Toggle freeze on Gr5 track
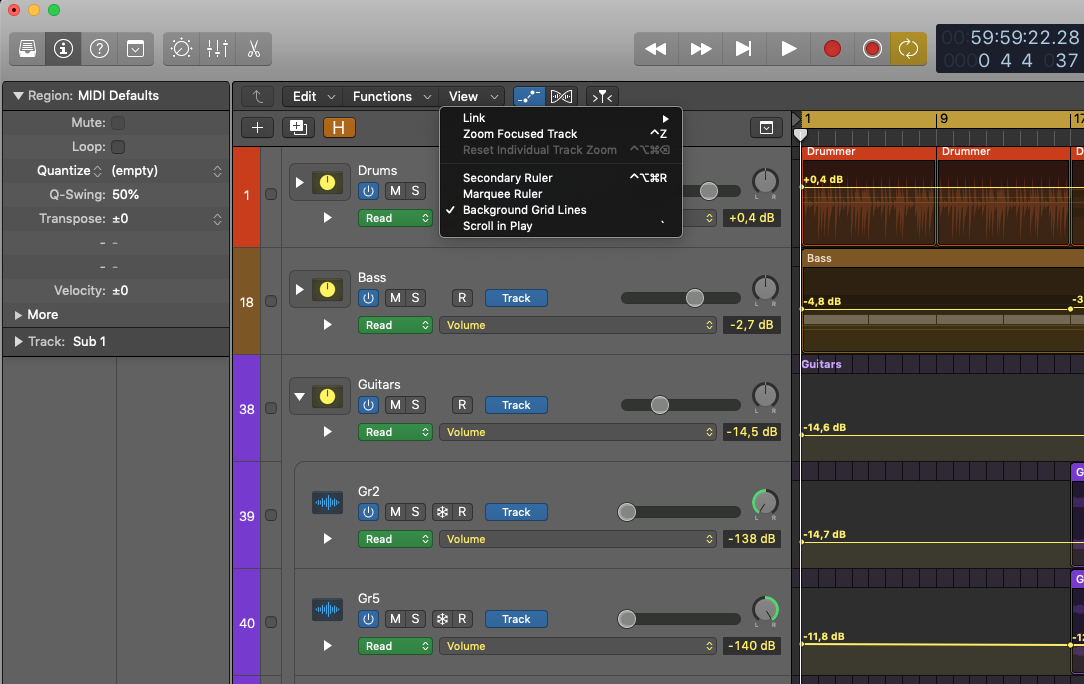 442,619
